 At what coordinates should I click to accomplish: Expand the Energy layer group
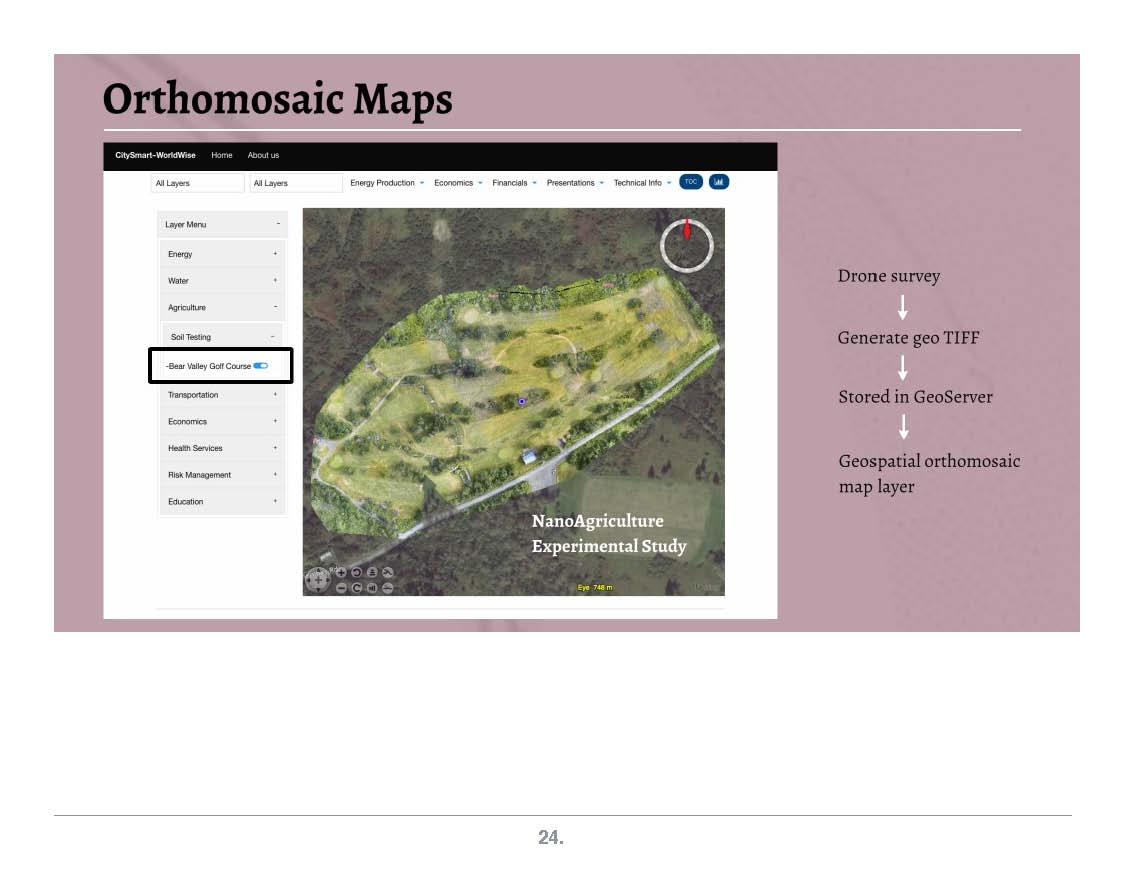click(x=275, y=254)
